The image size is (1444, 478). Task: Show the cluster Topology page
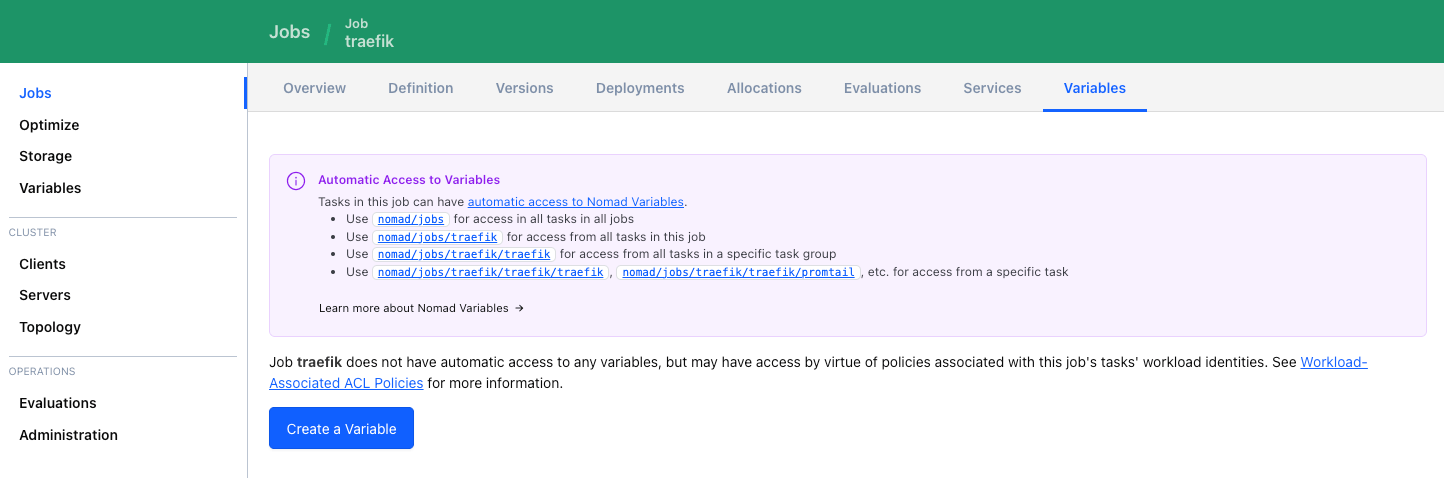point(50,327)
